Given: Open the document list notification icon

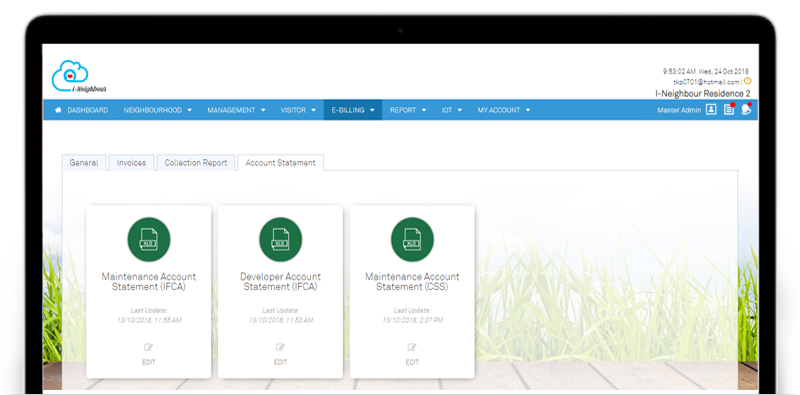Looking at the screenshot, I should 729,109.
